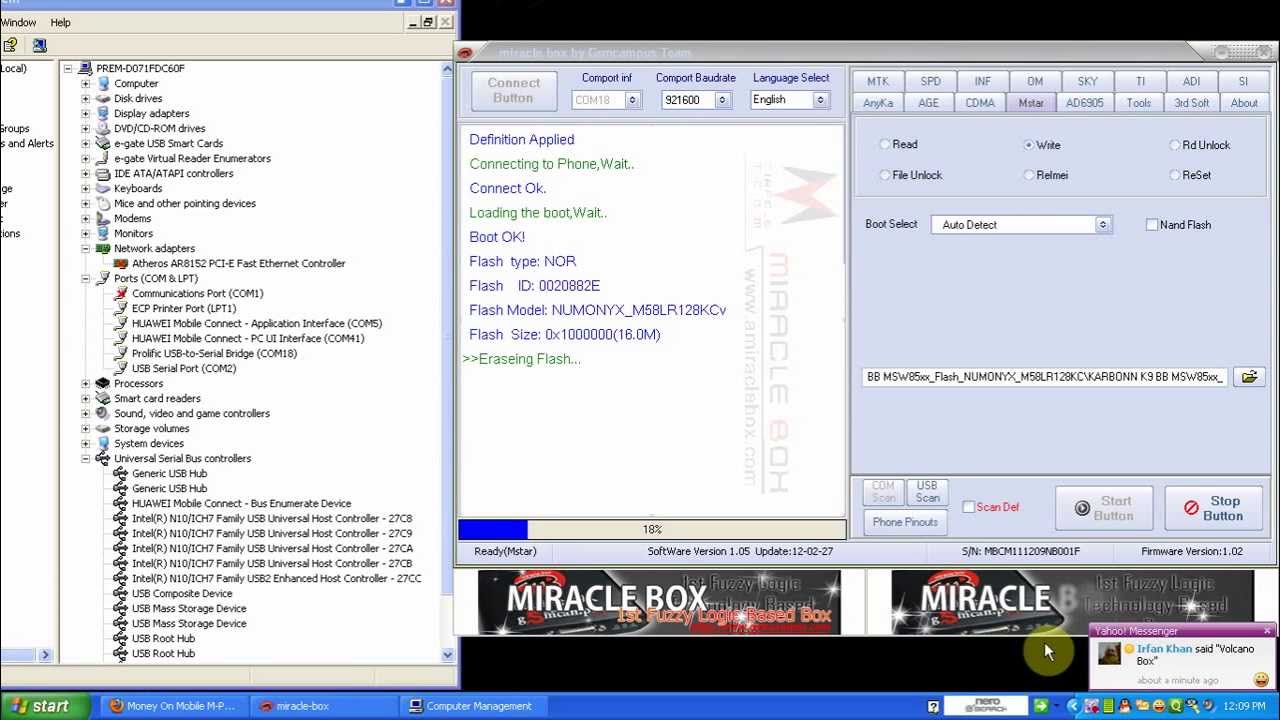Switch to the SPD tab

pos(930,81)
